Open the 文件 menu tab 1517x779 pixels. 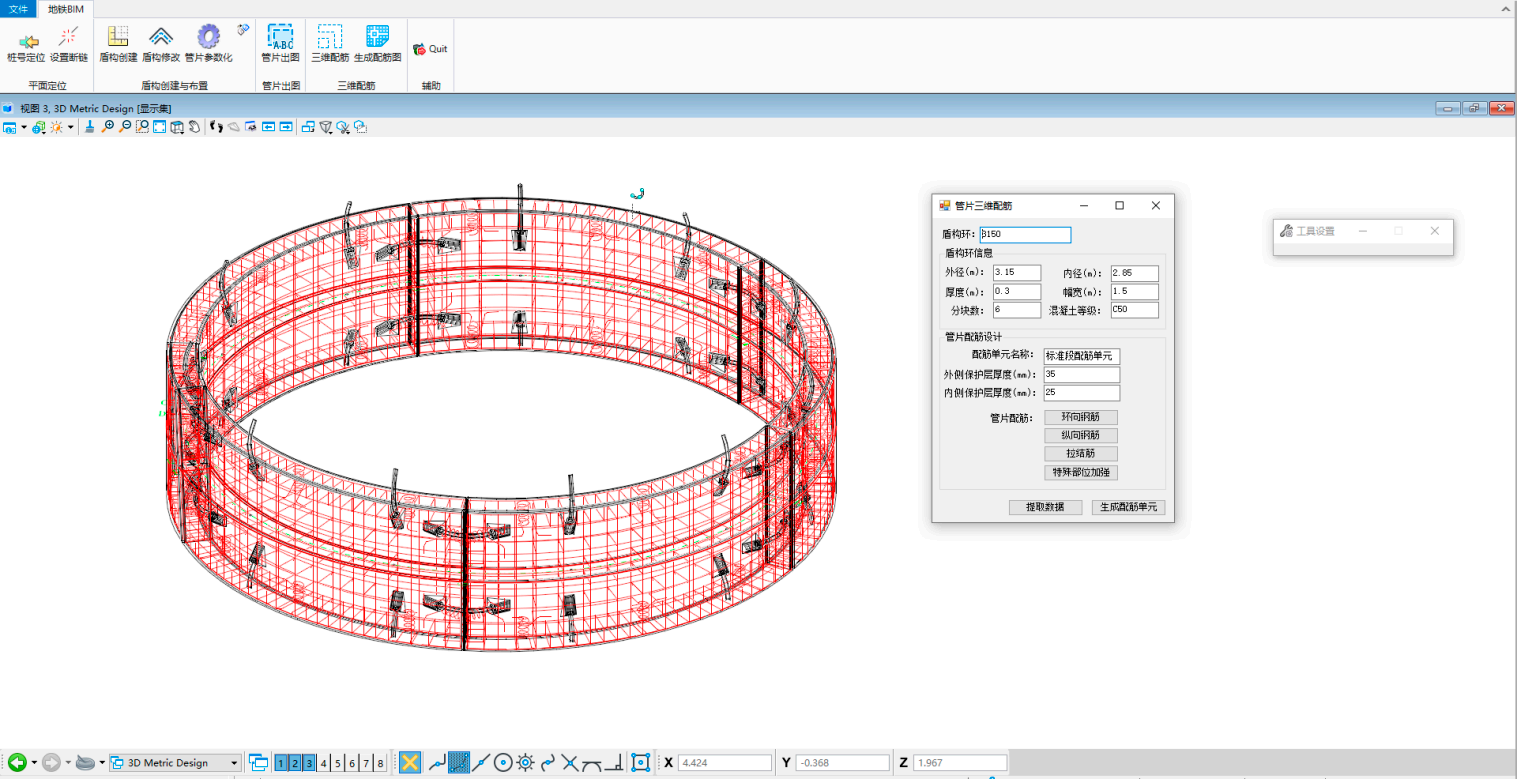(x=18, y=8)
